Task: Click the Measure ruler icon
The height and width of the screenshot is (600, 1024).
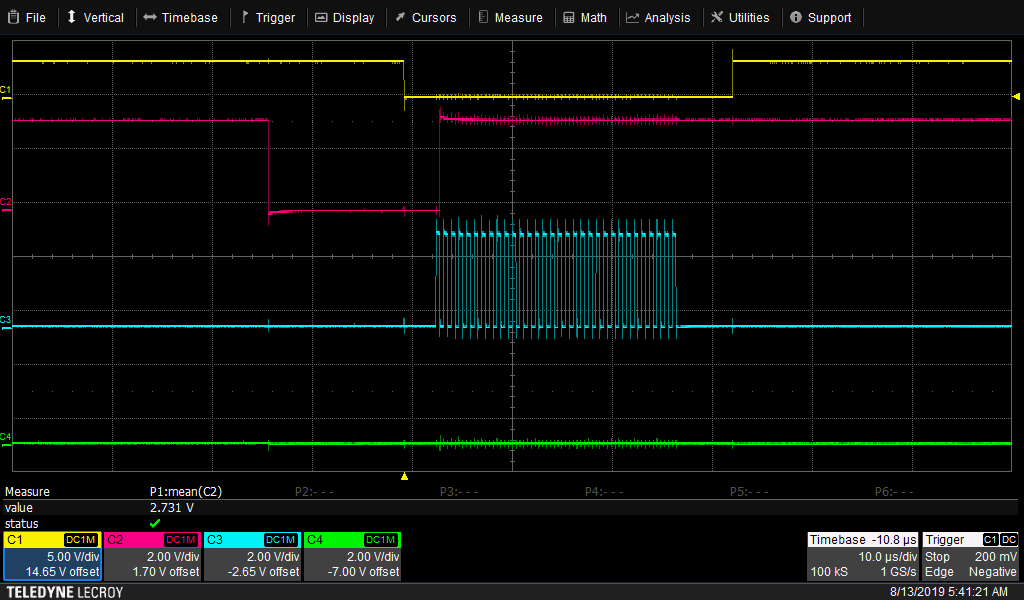Action: (483, 17)
